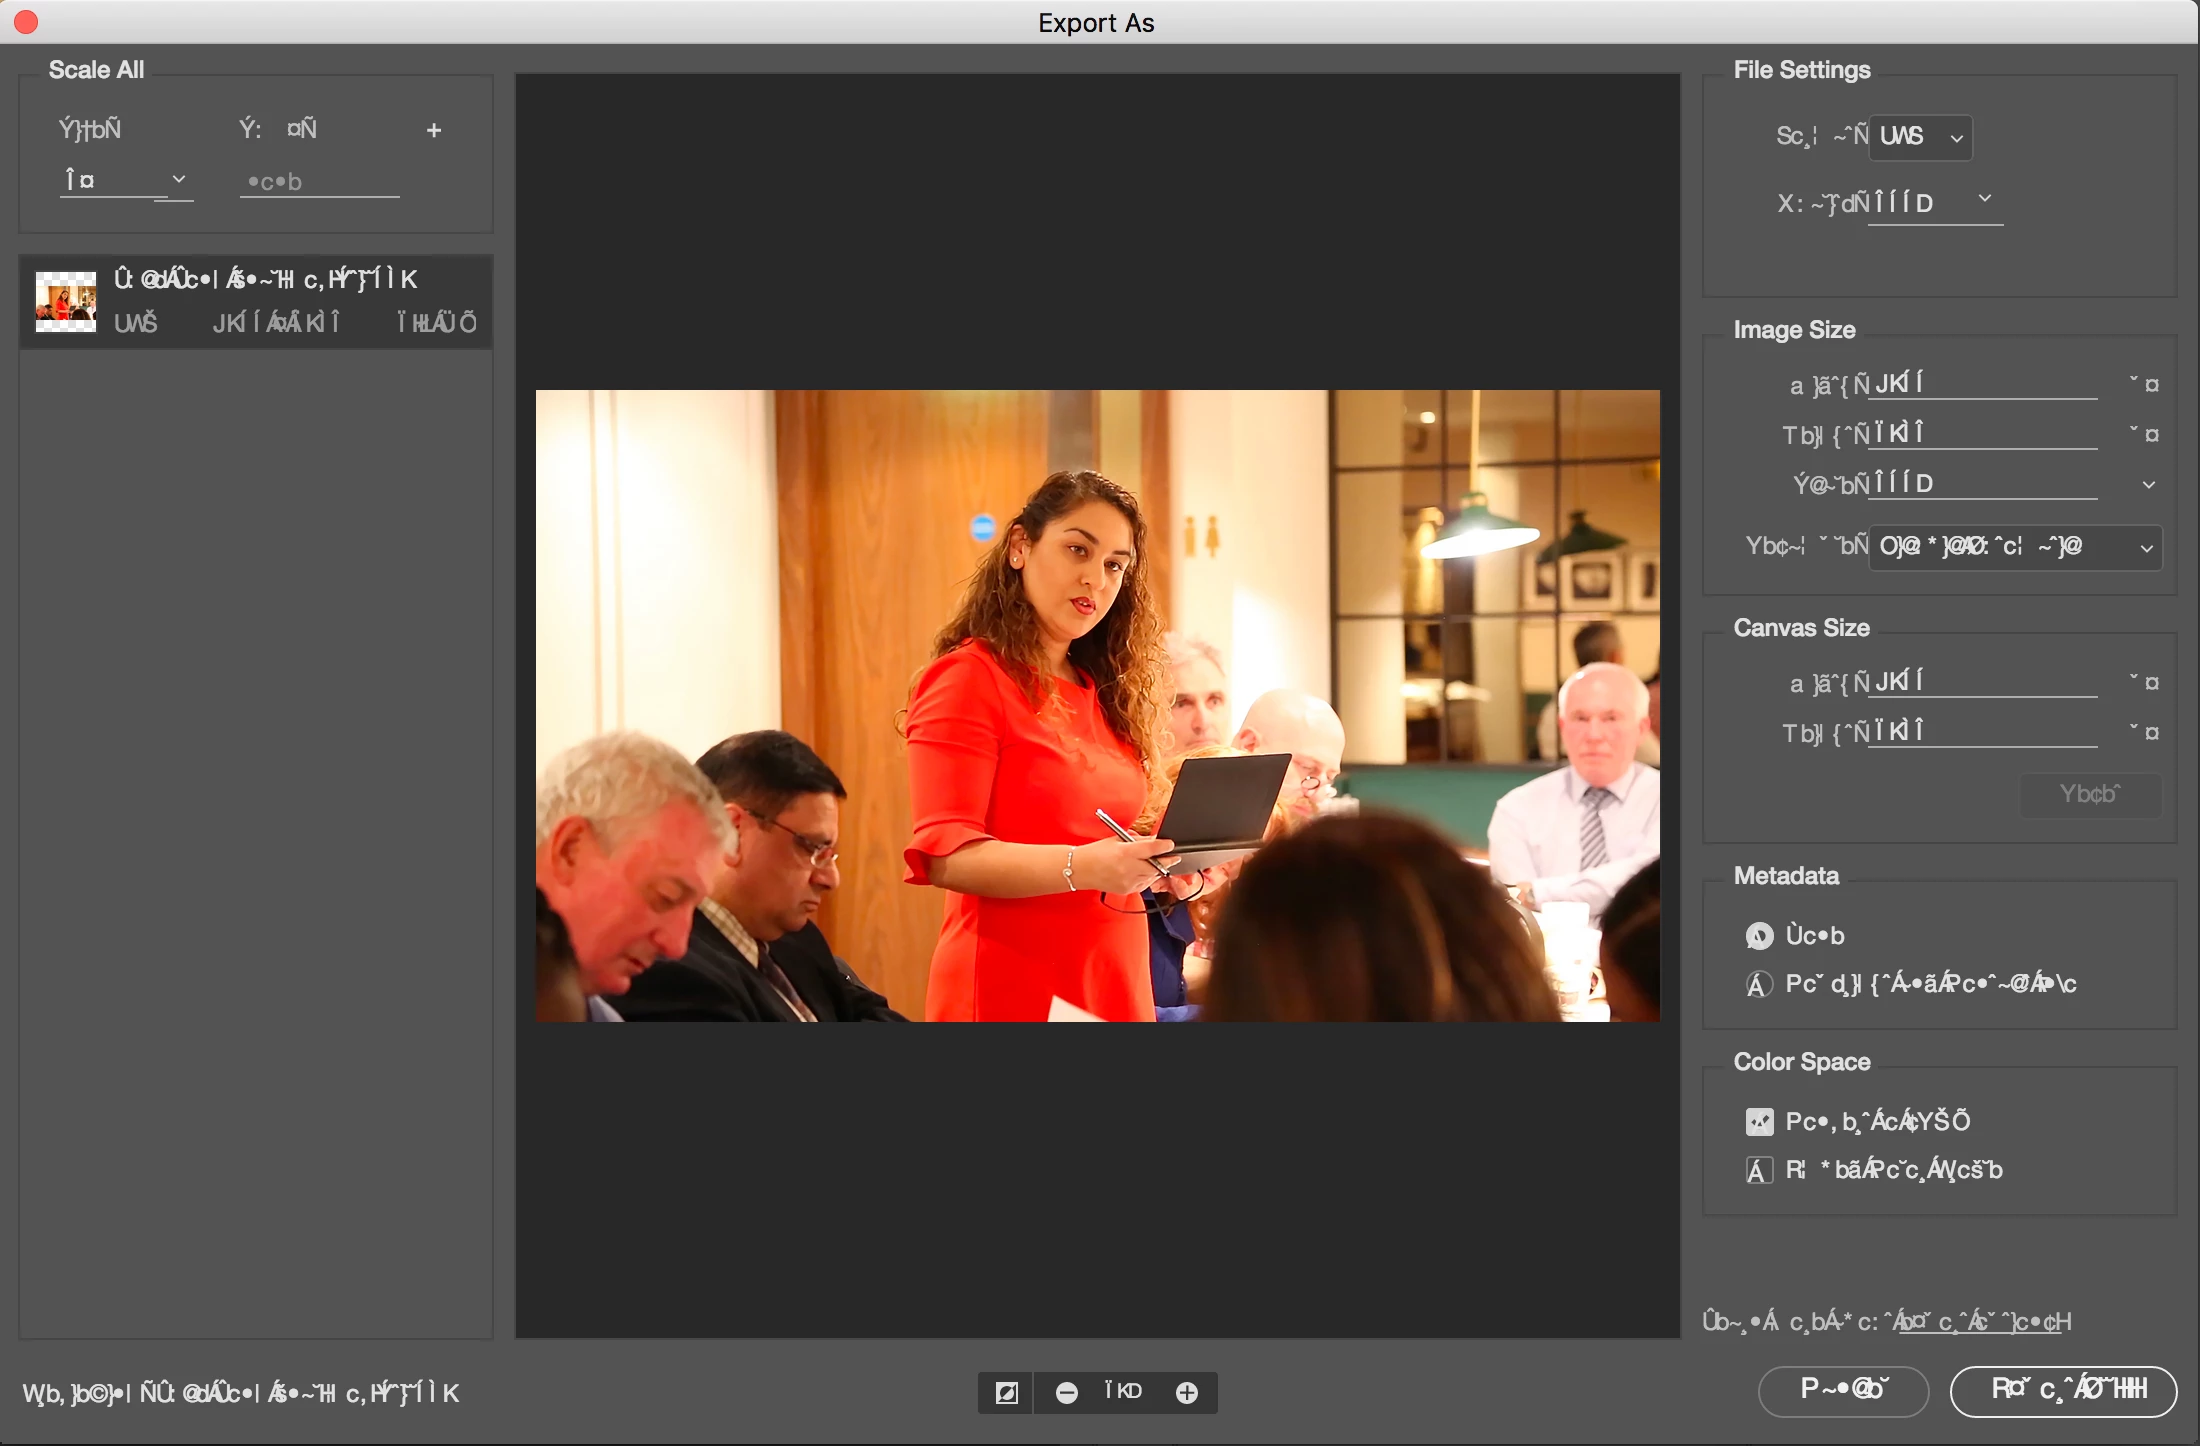Click the fit-to-view icon below preview
Image resolution: width=2200 pixels, height=1446 pixels.
tap(1006, 1393)
